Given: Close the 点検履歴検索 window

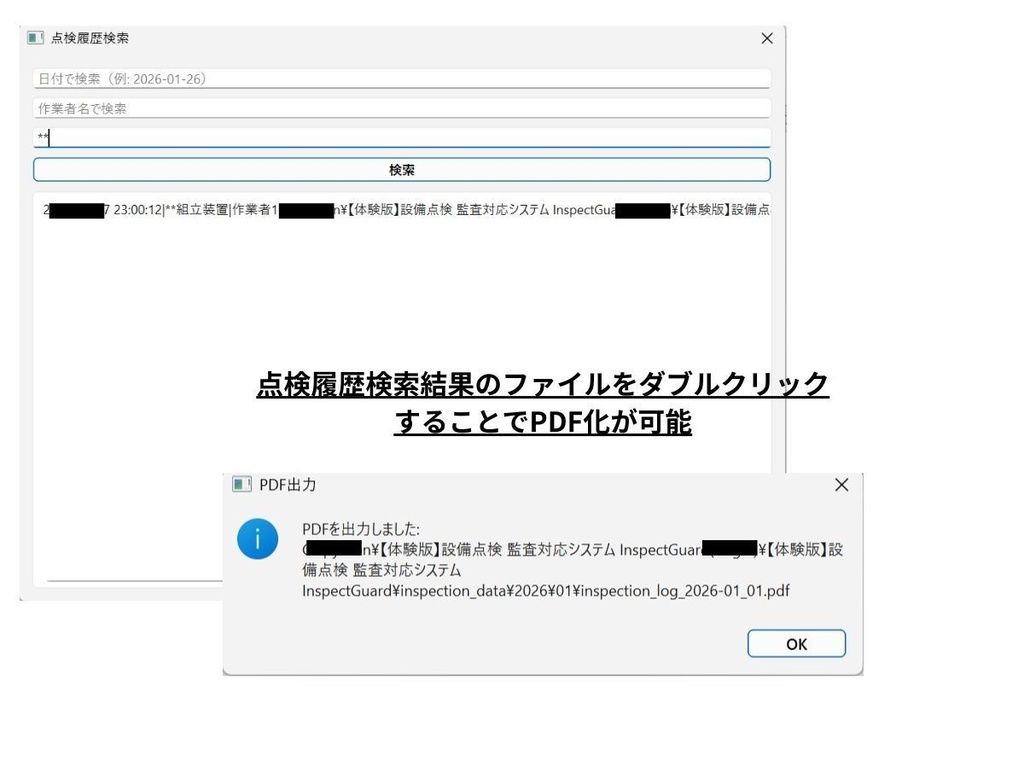Looking at the screenshot, I should pos(767,38).
